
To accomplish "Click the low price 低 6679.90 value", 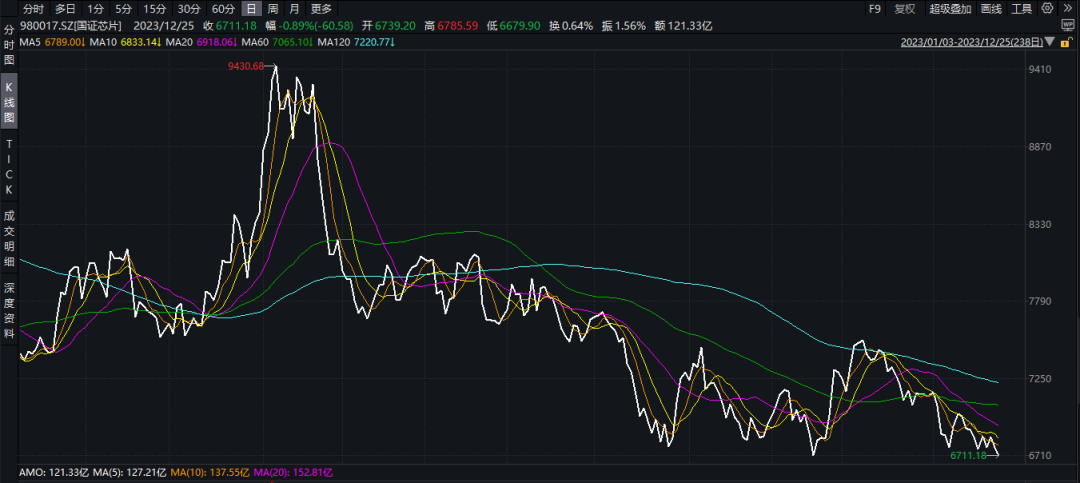I will 512,25.
